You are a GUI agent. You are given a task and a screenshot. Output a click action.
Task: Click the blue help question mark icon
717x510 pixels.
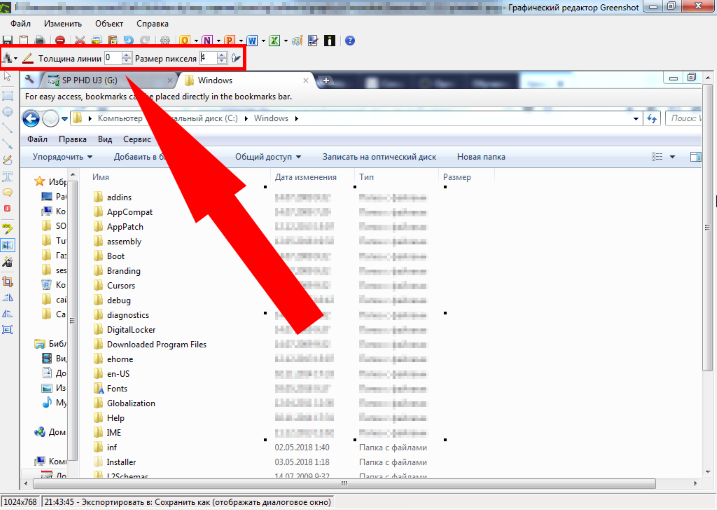[x=350, y=41]
